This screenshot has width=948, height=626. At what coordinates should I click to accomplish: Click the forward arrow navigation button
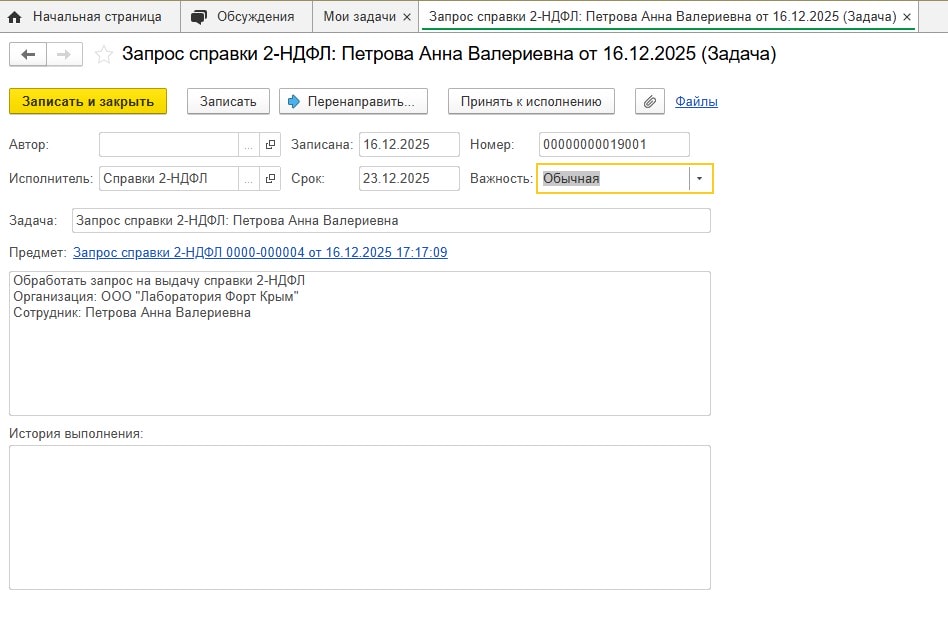63,55
